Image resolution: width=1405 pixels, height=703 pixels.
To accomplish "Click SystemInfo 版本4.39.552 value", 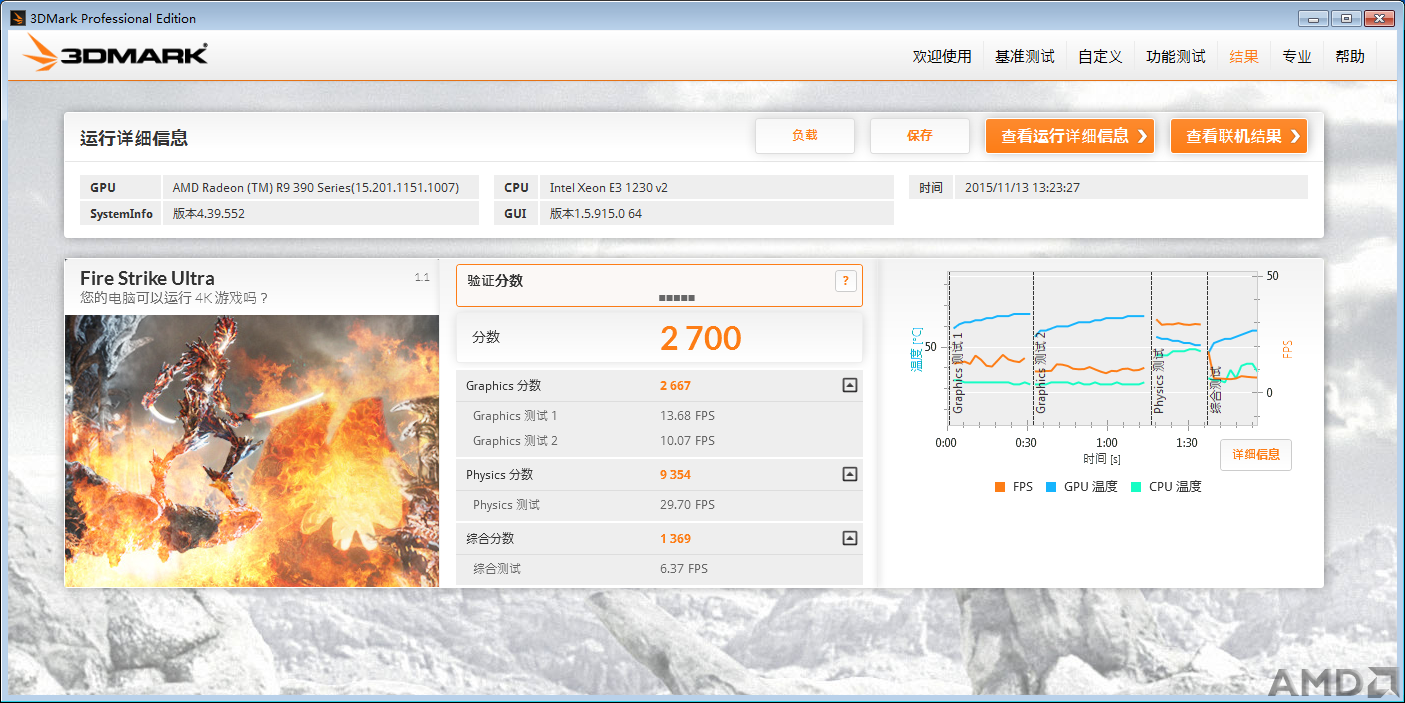I will click(209, 214).
